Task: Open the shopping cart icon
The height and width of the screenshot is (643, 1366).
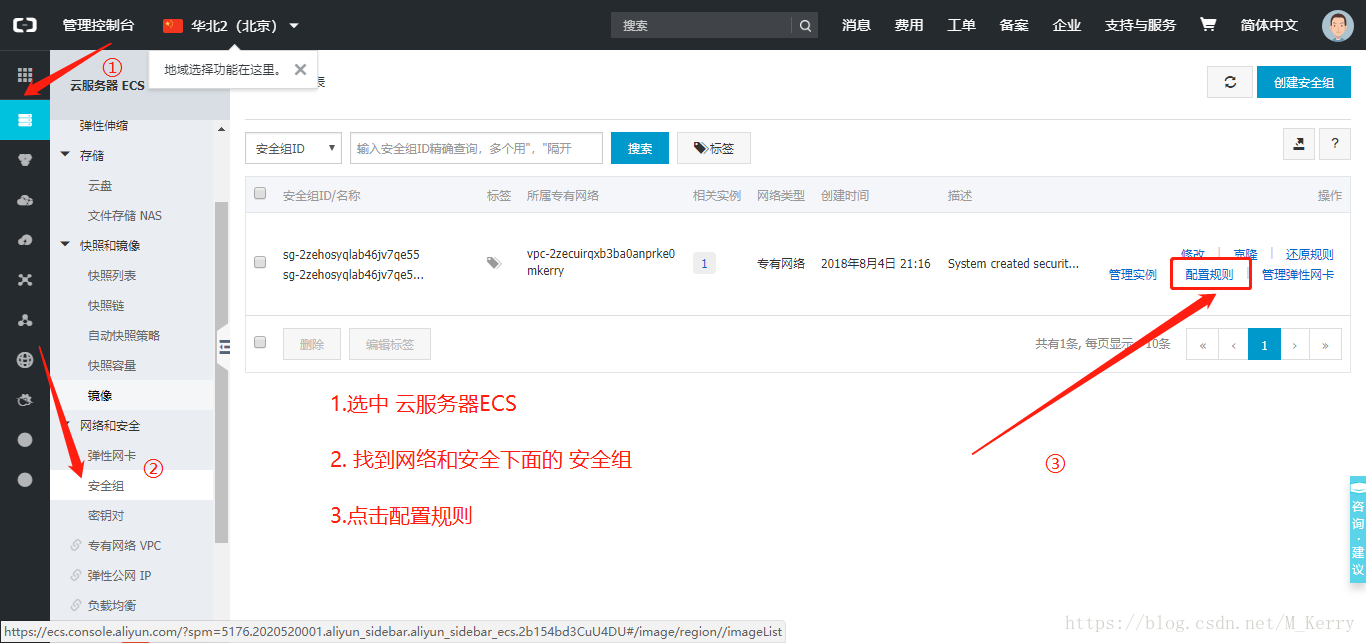Action: pyautogui.click(x=1208, y=25)
